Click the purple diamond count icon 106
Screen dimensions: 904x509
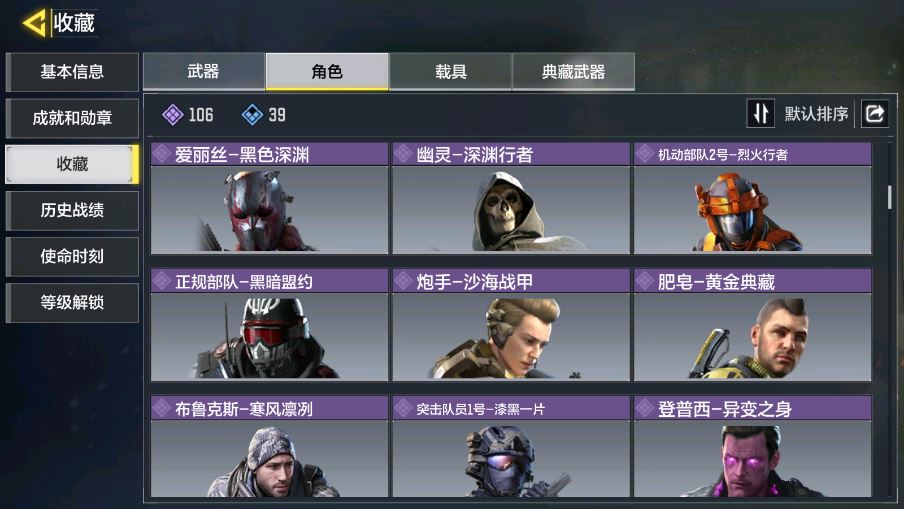tap(173, 115)
